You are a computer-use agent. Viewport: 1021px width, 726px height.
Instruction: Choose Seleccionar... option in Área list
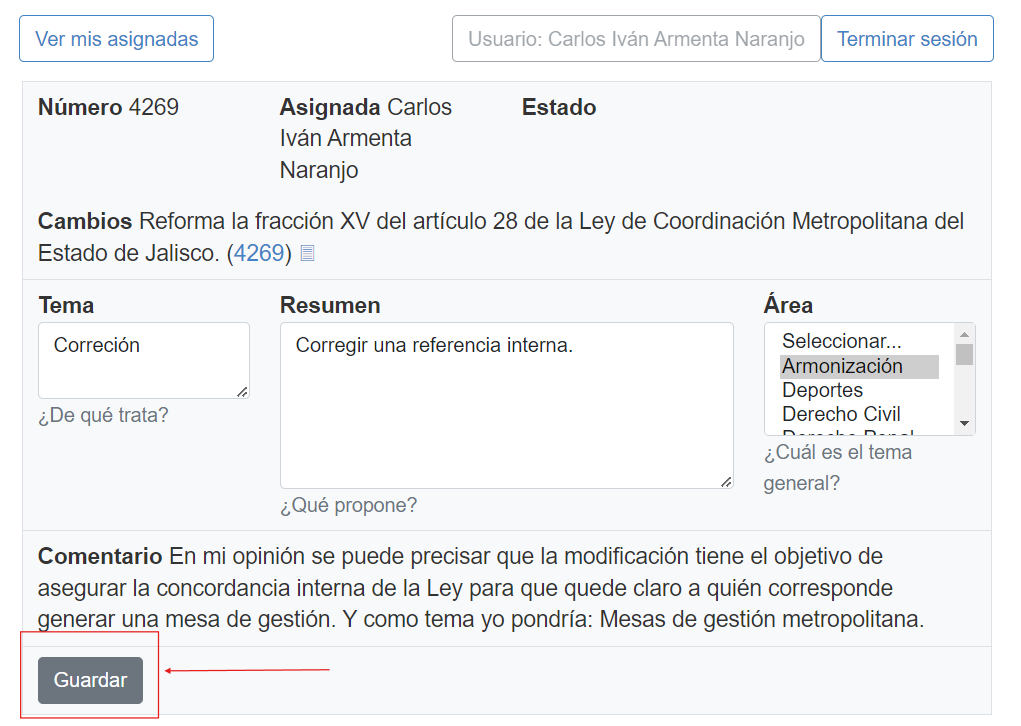point(859,341)
